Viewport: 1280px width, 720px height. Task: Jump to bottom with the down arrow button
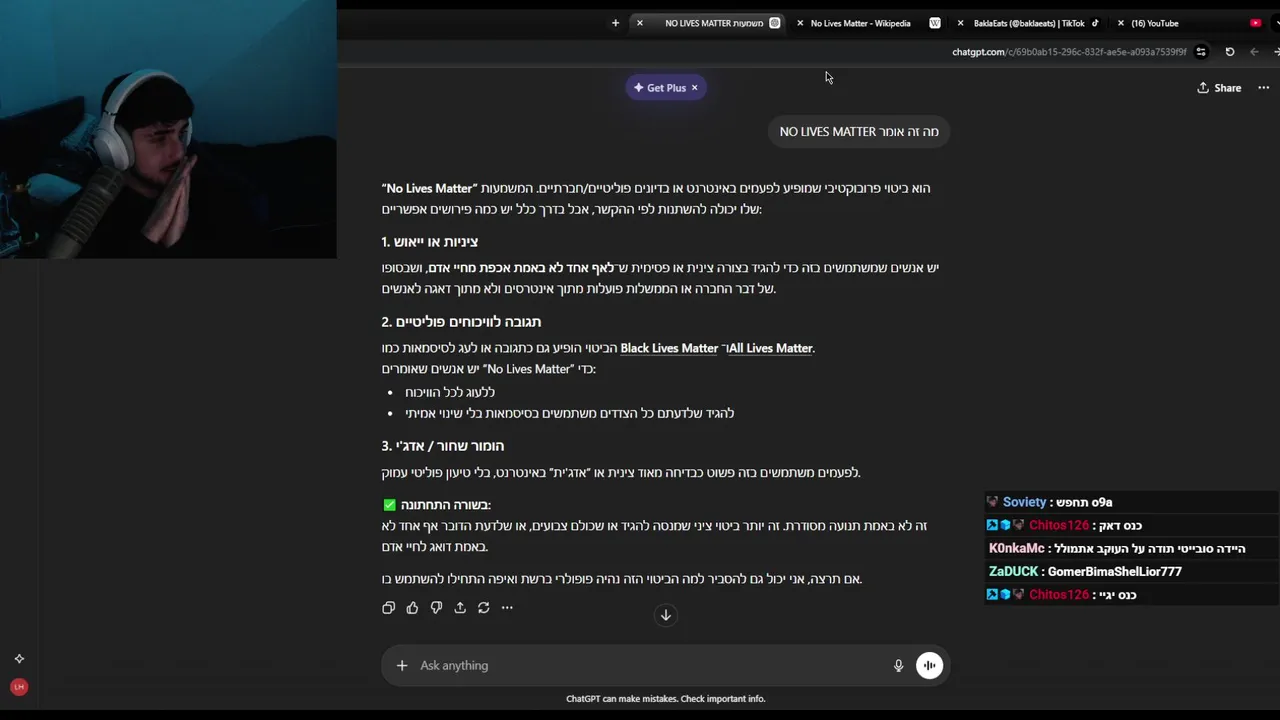pyautogui.click(x=665, y=615)
